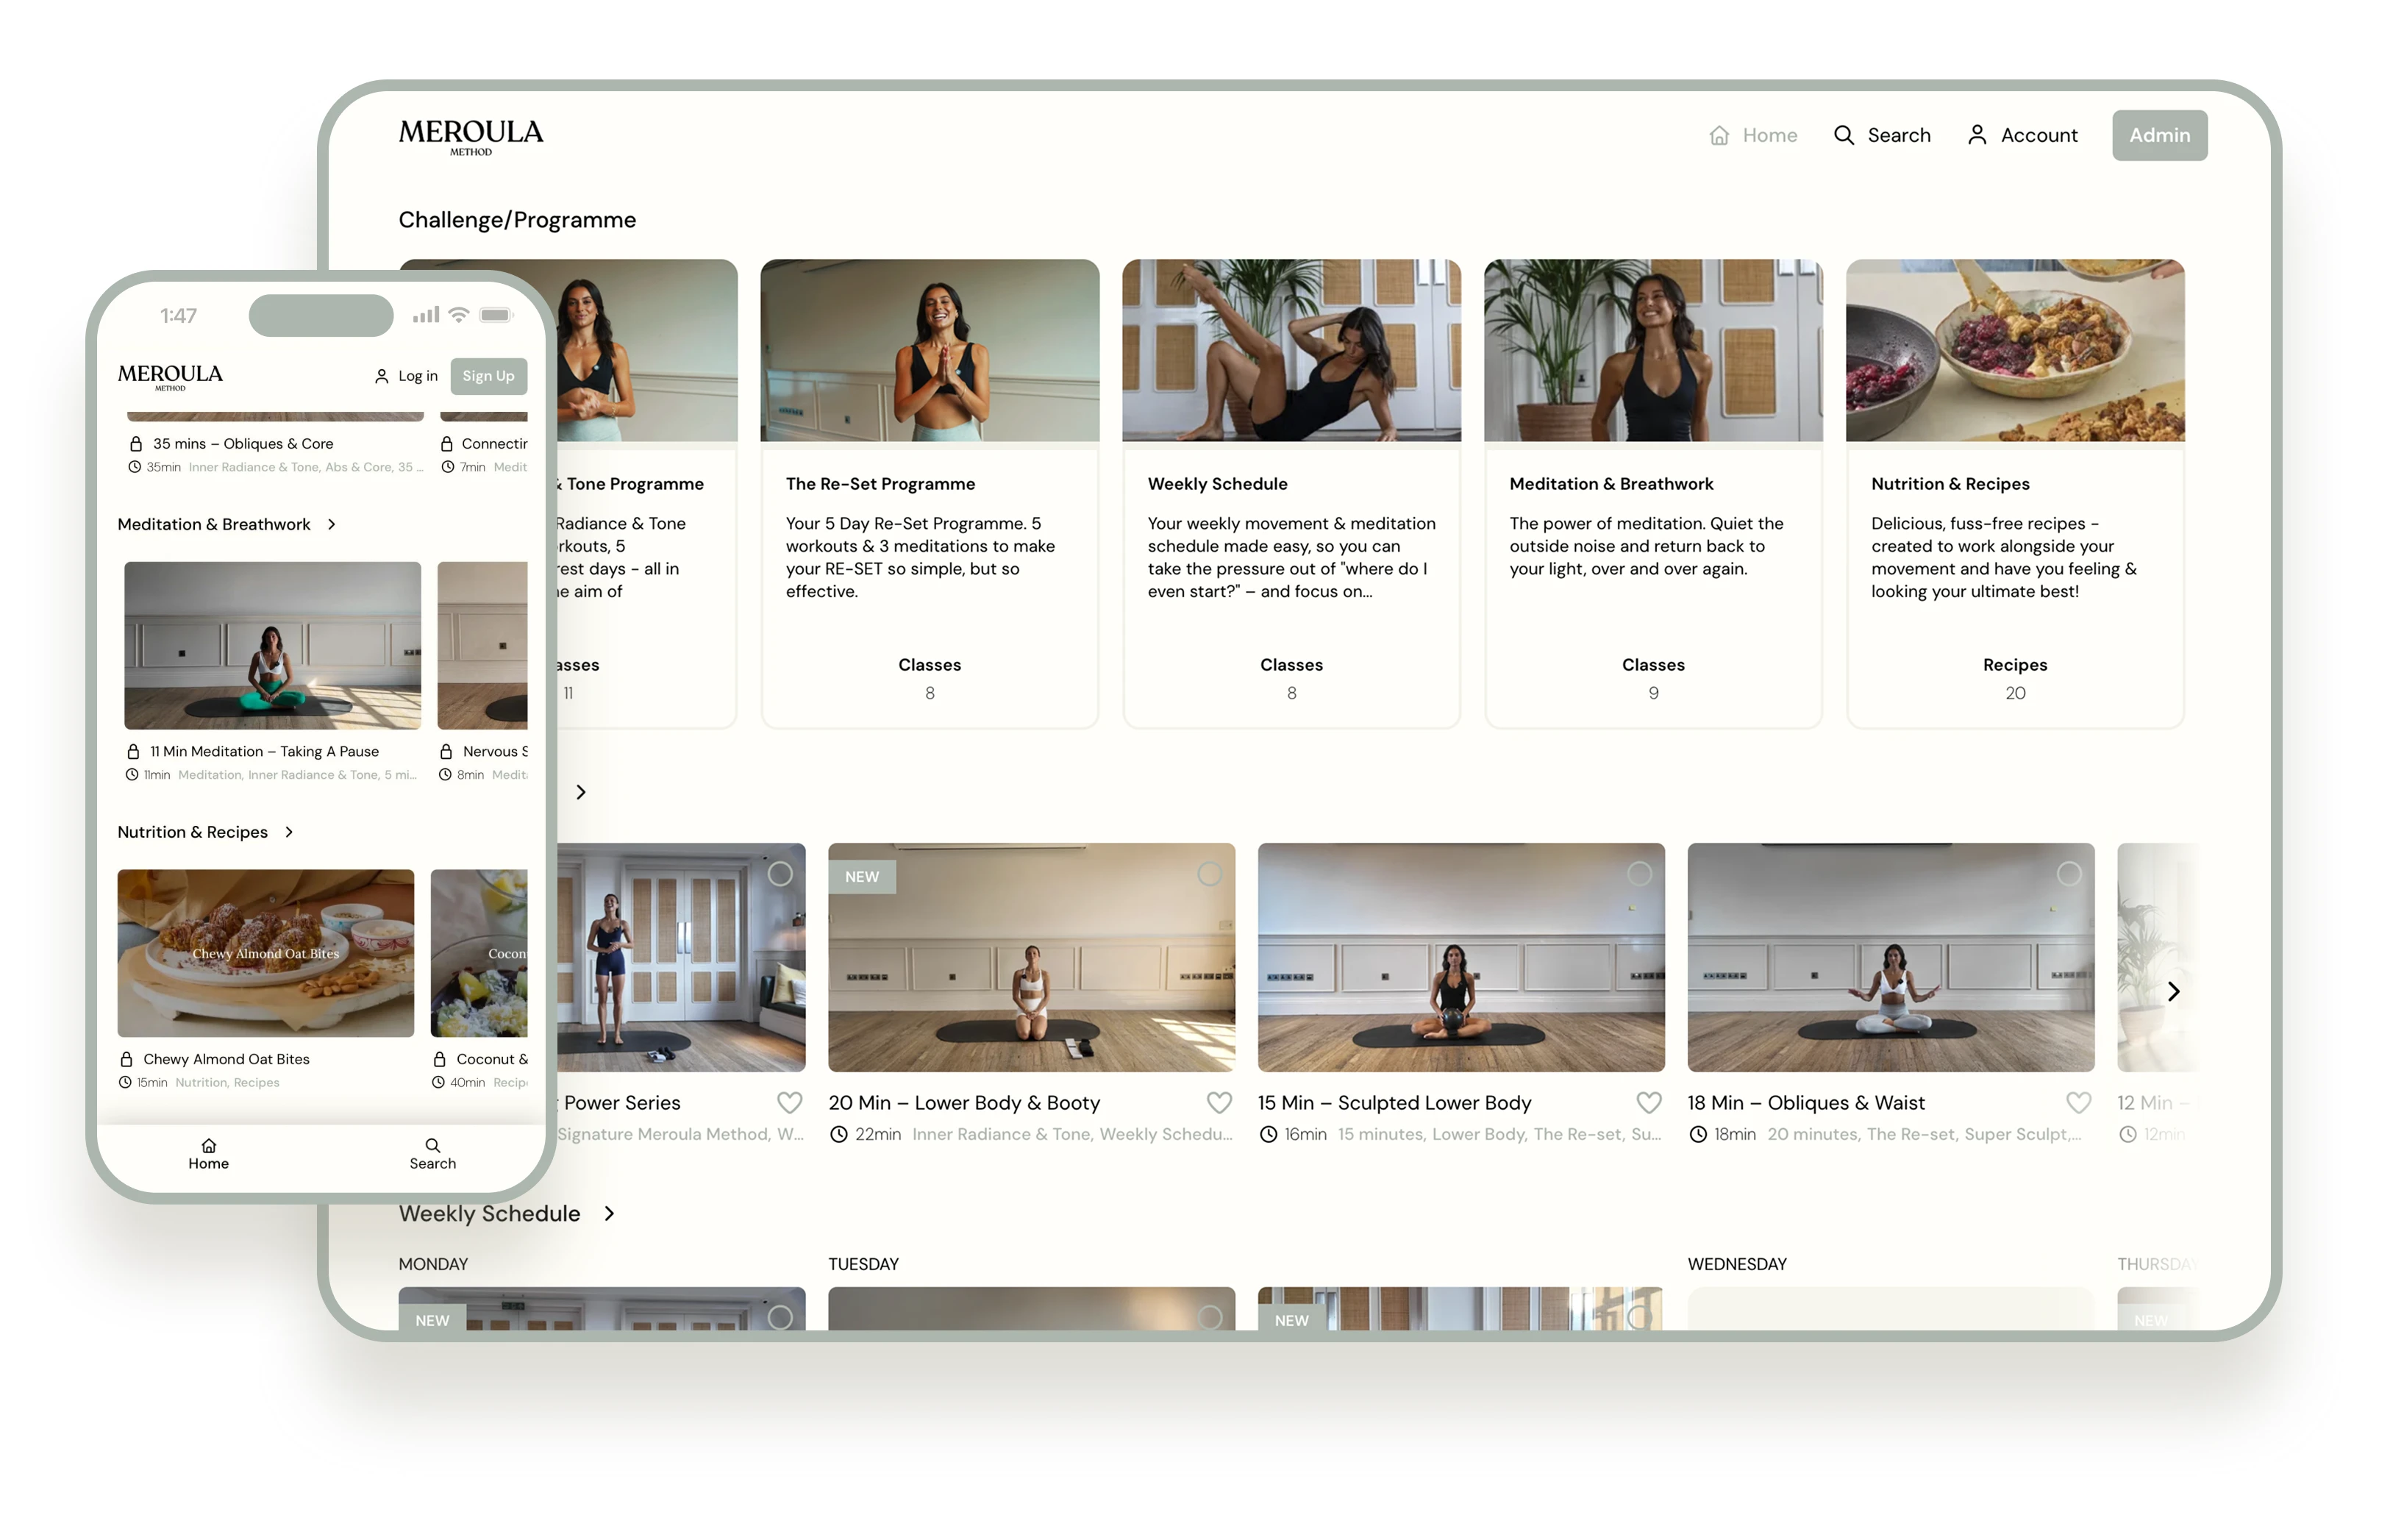Click Search magnifier icon in phone bottom bar
Viewport: 2404px width, 1540px height.
coord(432,1145)
